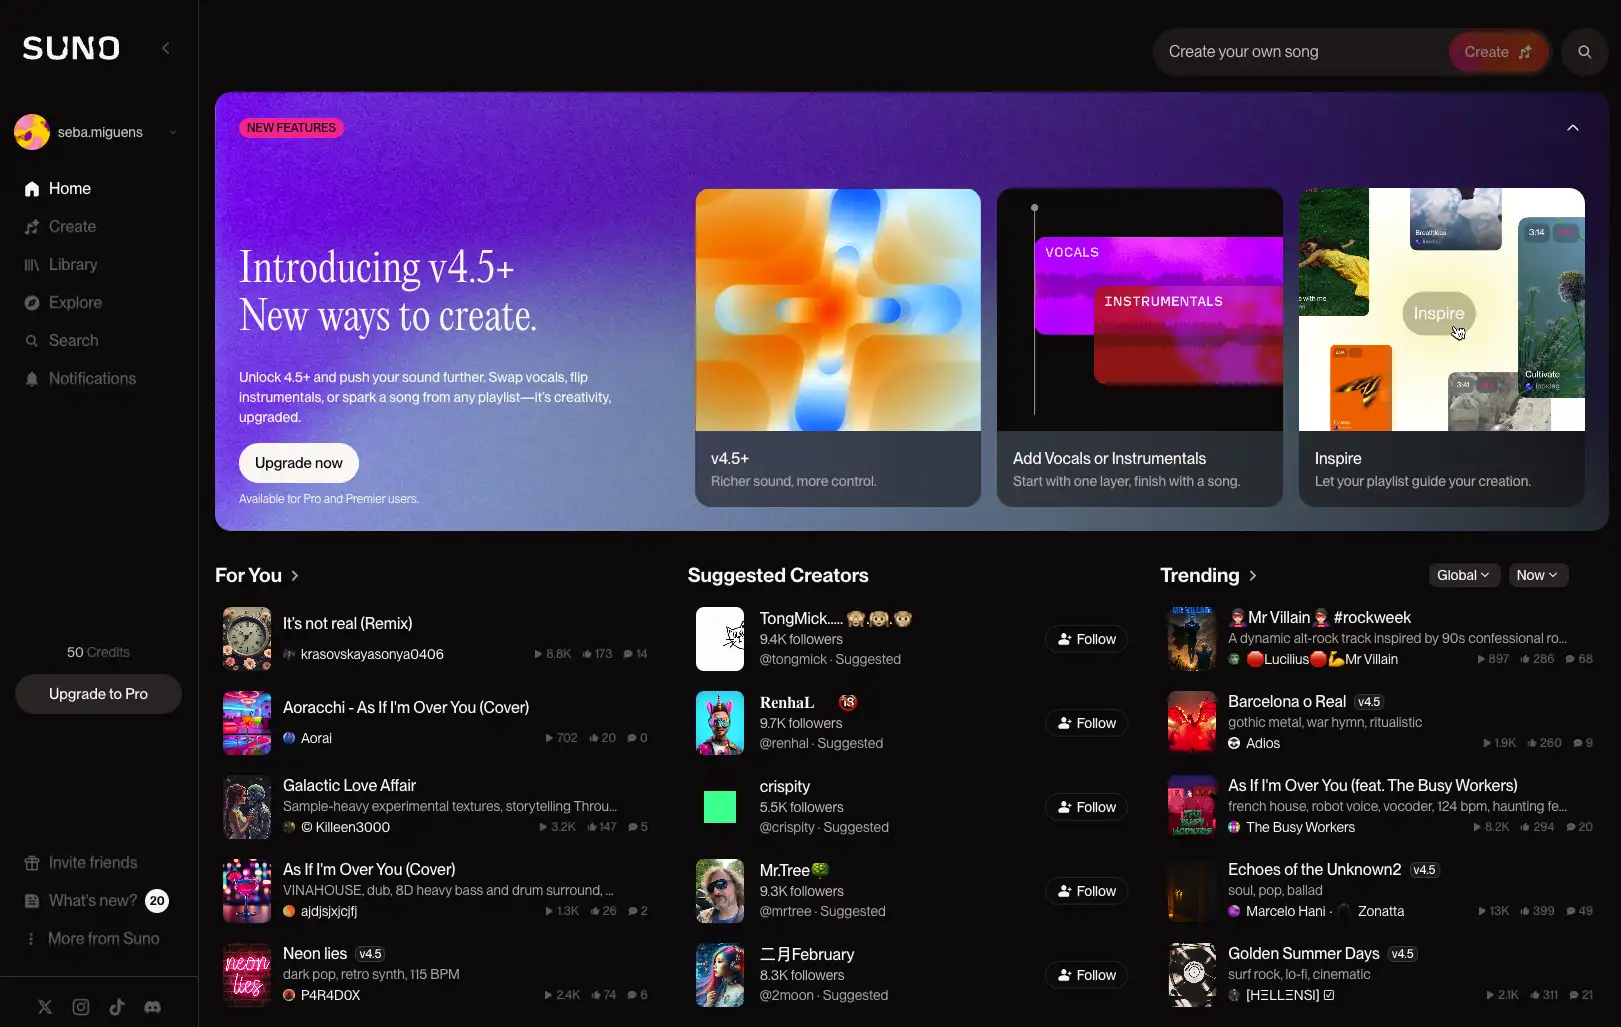Play It's not real (Remix) cover art
The height and width of the screenshot is (1027, 1621).
tap(247, 639)
